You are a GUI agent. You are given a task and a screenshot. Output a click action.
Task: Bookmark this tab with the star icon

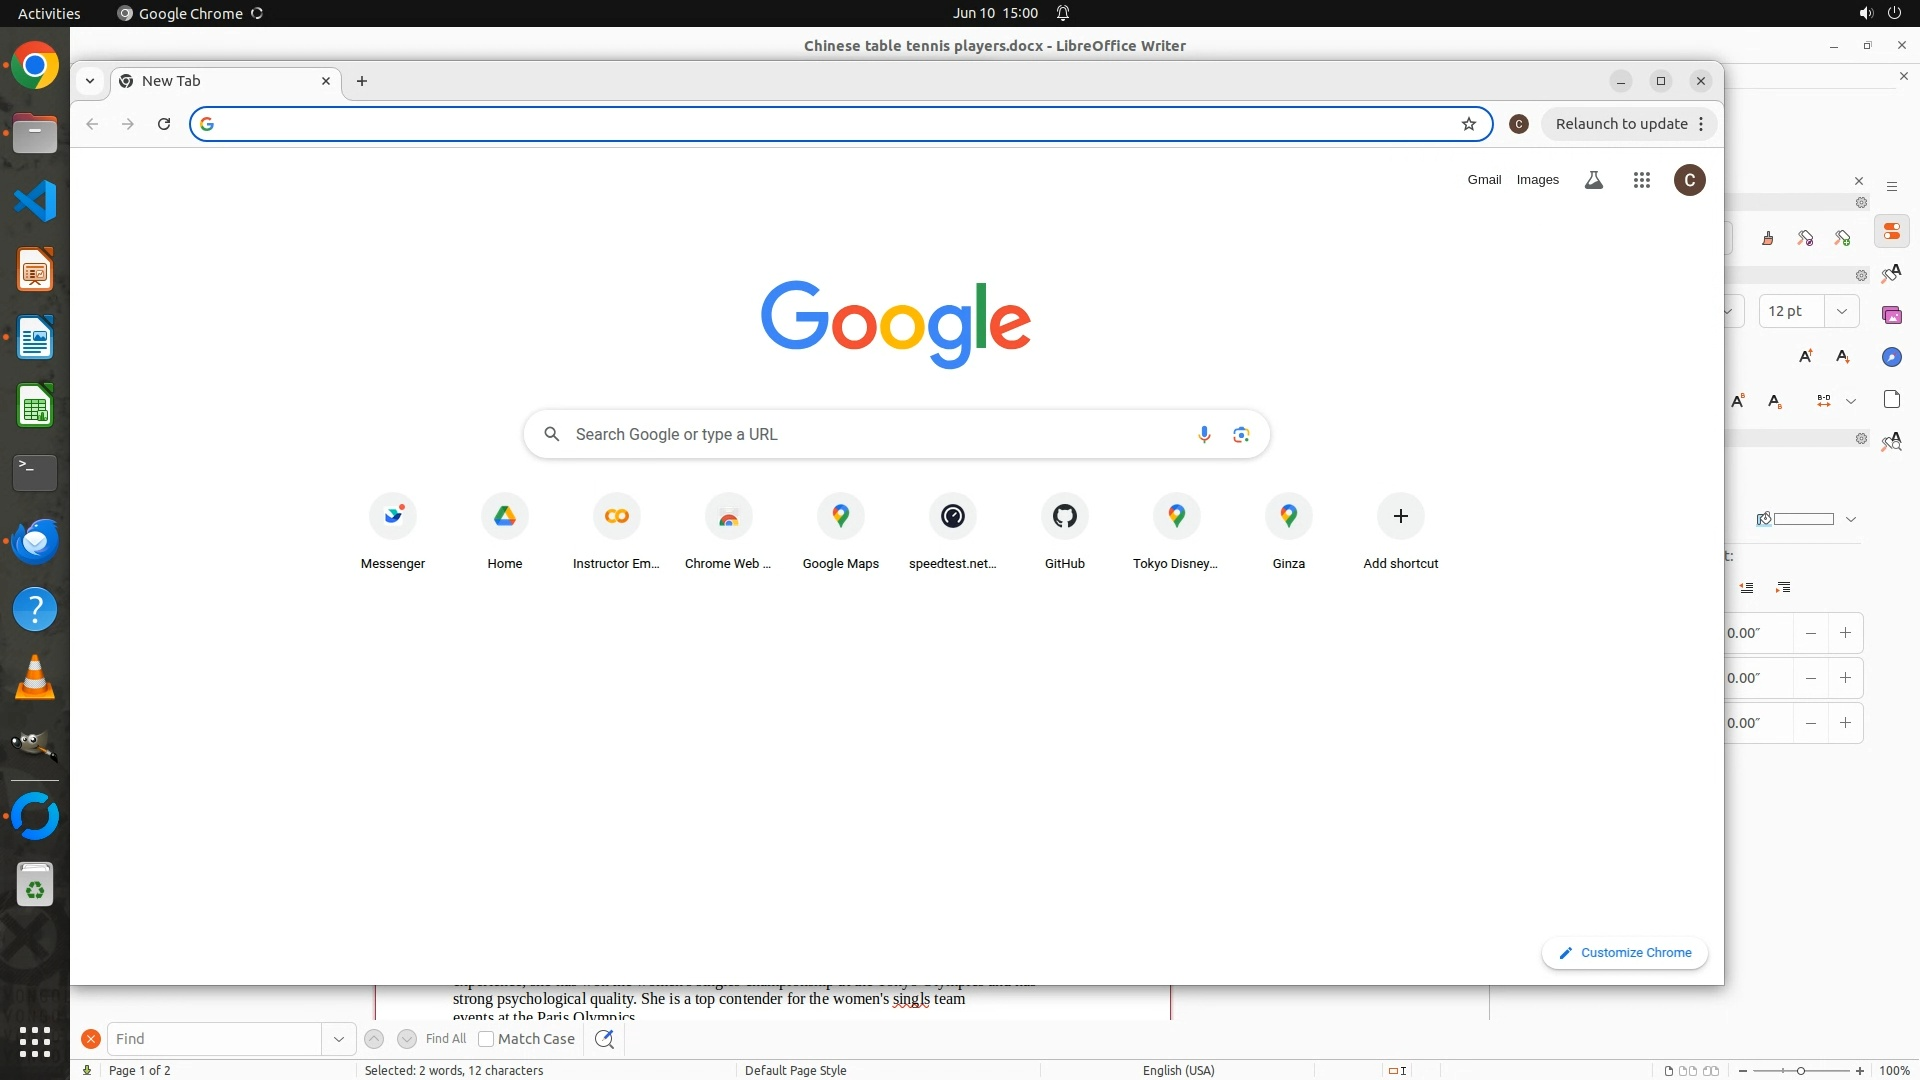click(x=1469, y=124)
